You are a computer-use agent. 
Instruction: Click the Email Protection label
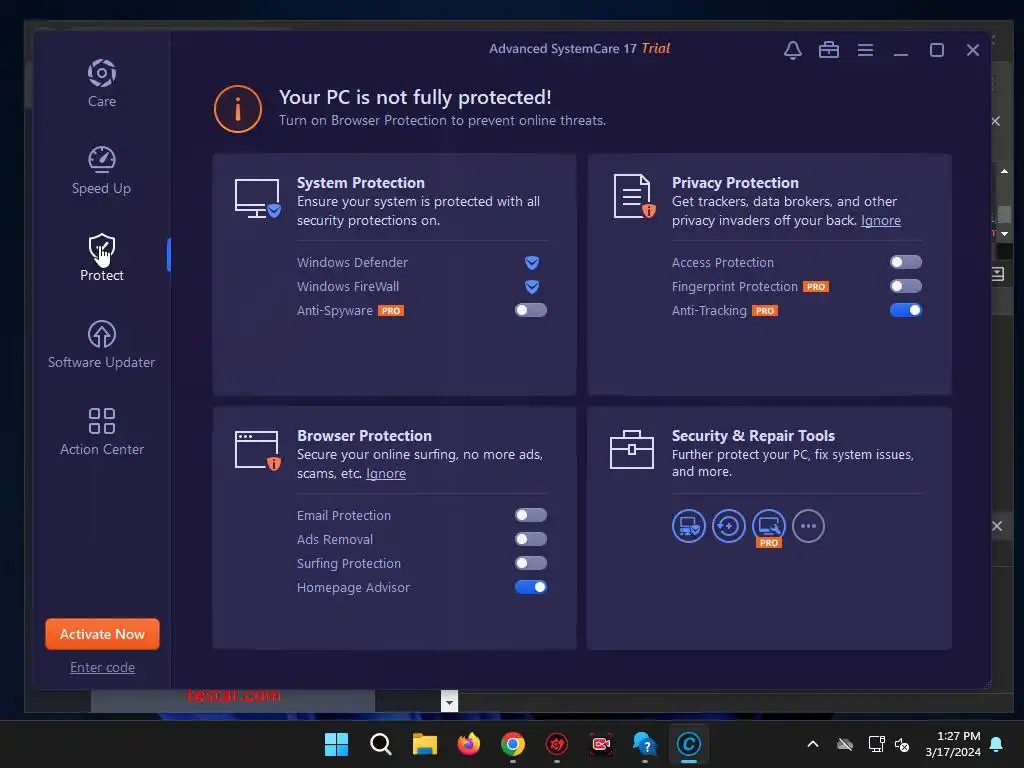pos(344,515)
